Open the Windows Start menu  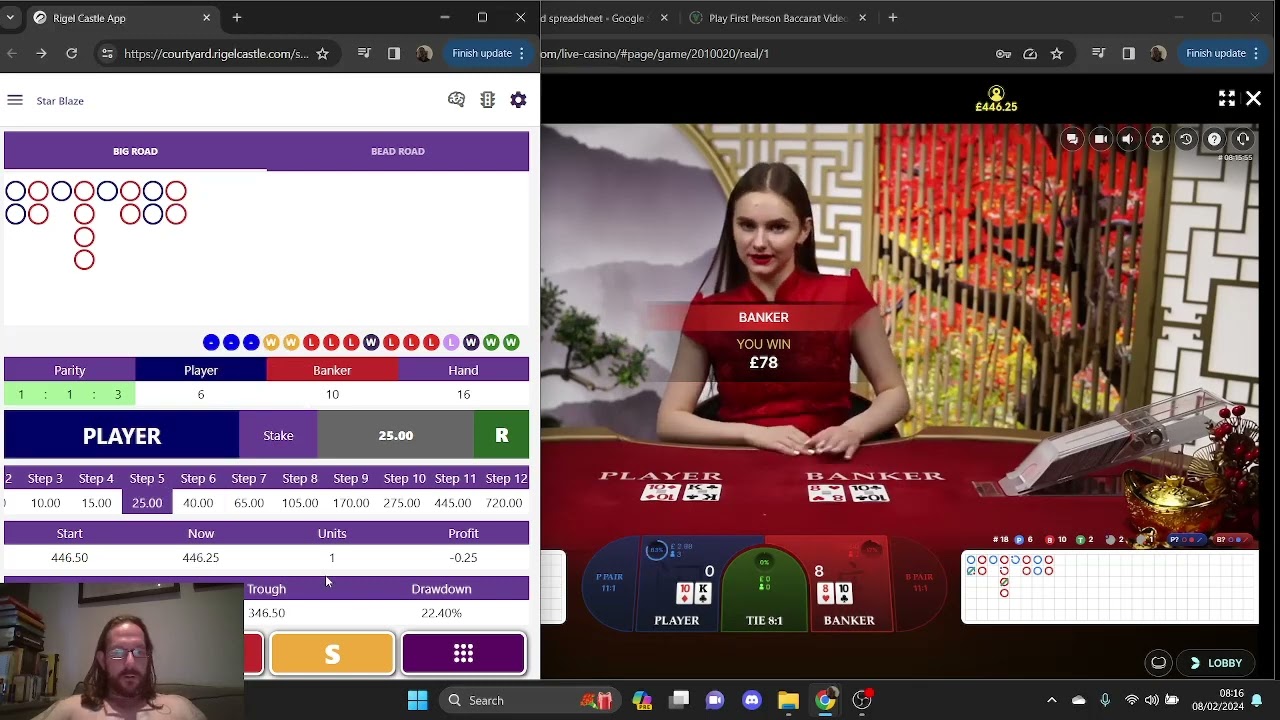click(x=418, y=700)
